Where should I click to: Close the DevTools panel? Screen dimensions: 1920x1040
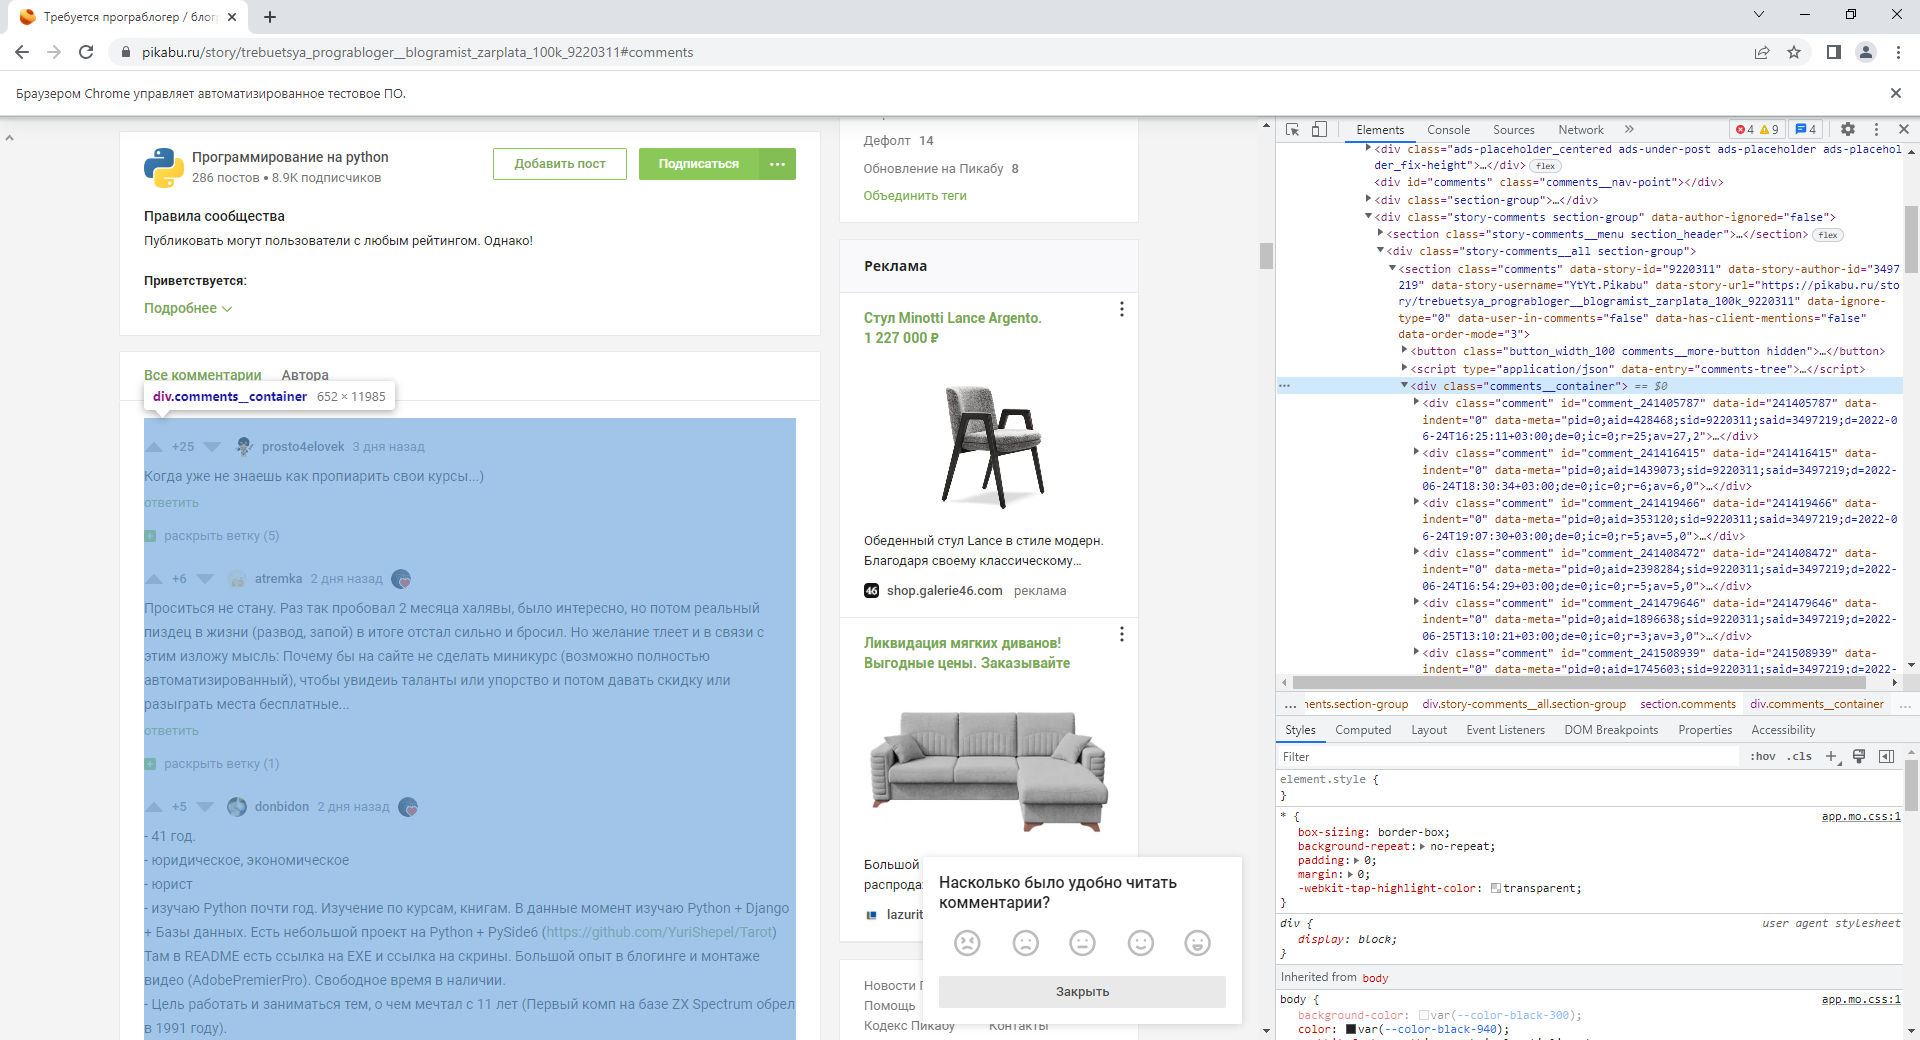(x=1904, y=129)
